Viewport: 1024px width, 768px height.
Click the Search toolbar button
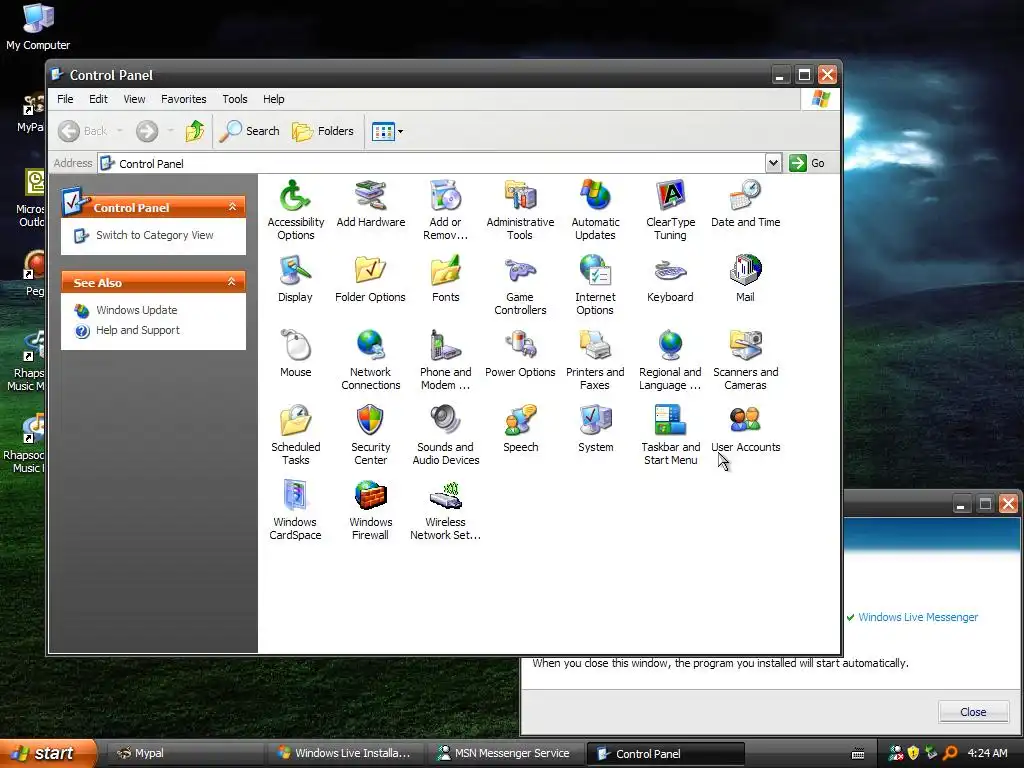tap(249, 131)
